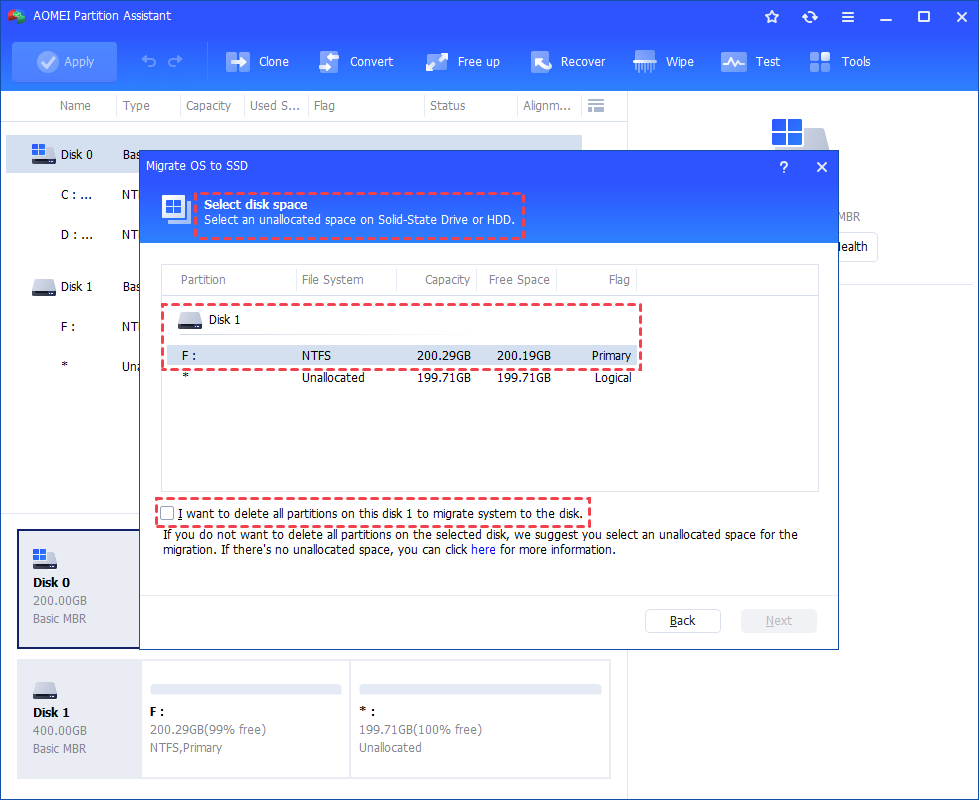Click the Flag column header in dialog
Viewport: 979px width, 800px height.
coord(619,280)
